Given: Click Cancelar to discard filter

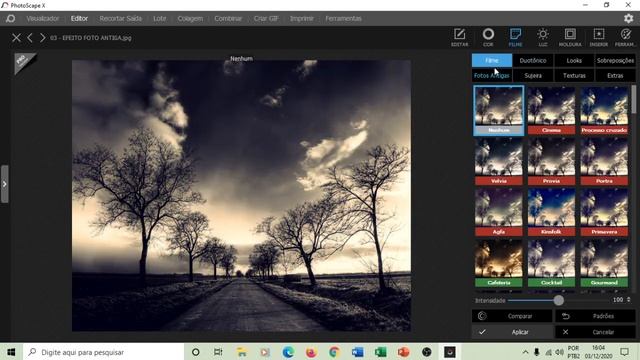Looking at the screenshot, I should pos(595,332).
